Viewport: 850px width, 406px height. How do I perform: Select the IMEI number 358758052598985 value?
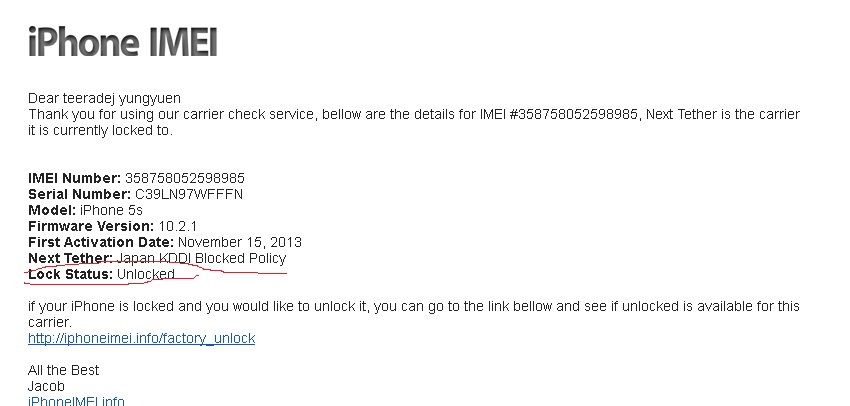[185, 178]
